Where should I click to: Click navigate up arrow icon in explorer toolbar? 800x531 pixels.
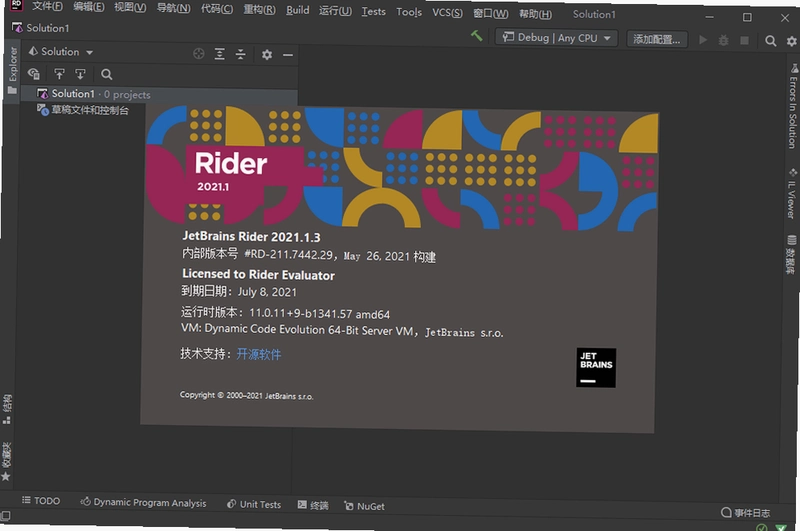coord(59,74)
